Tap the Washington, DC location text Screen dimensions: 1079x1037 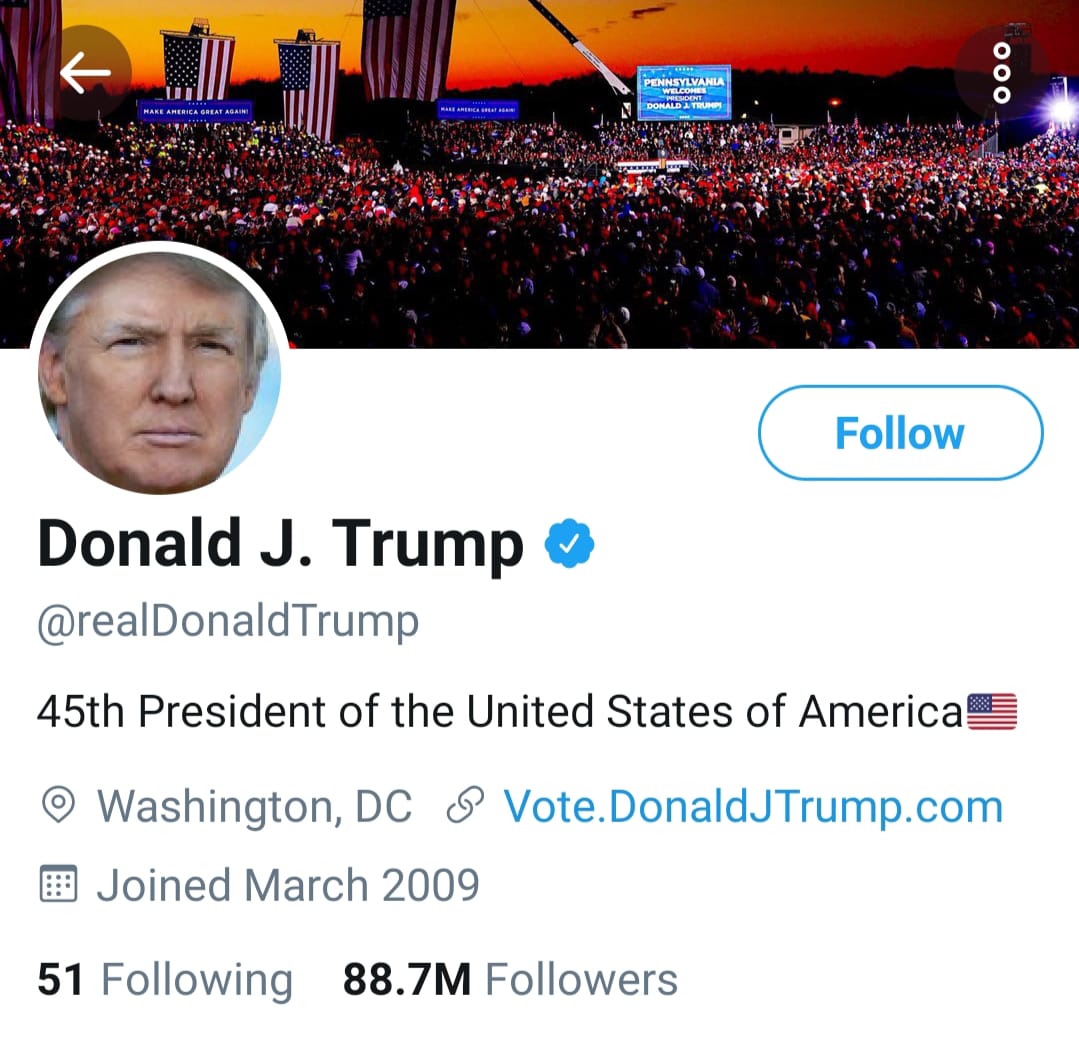coord(254,806)
